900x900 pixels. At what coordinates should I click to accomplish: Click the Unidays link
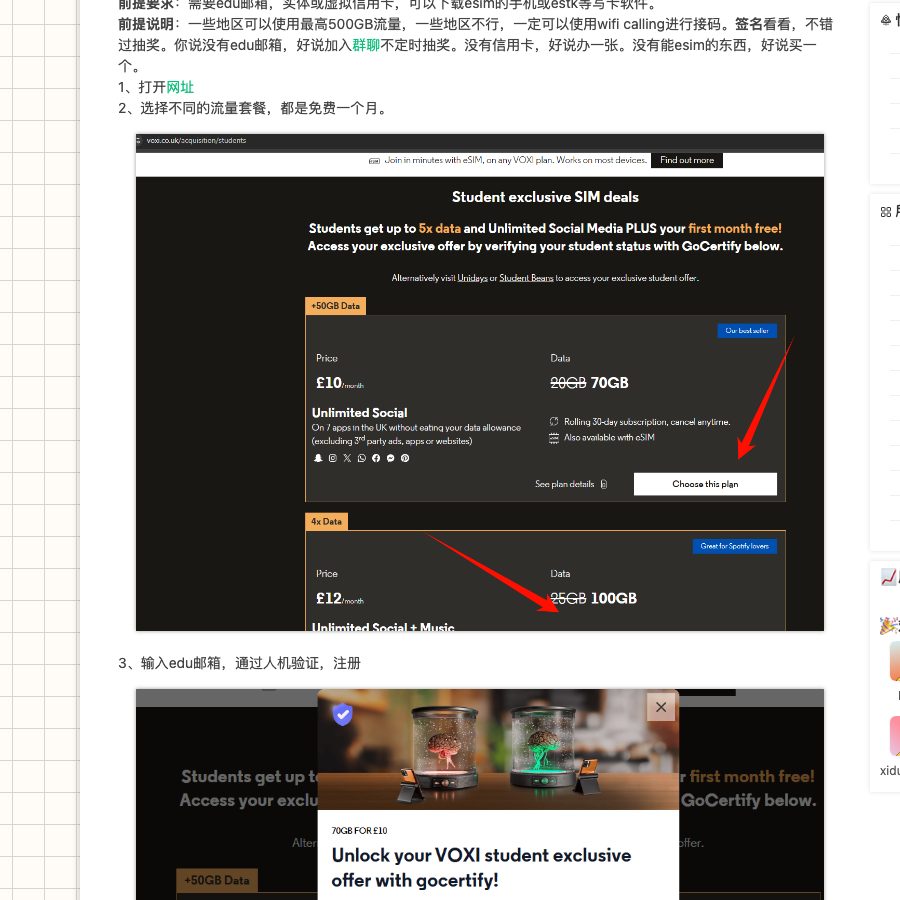click(472, 278)
